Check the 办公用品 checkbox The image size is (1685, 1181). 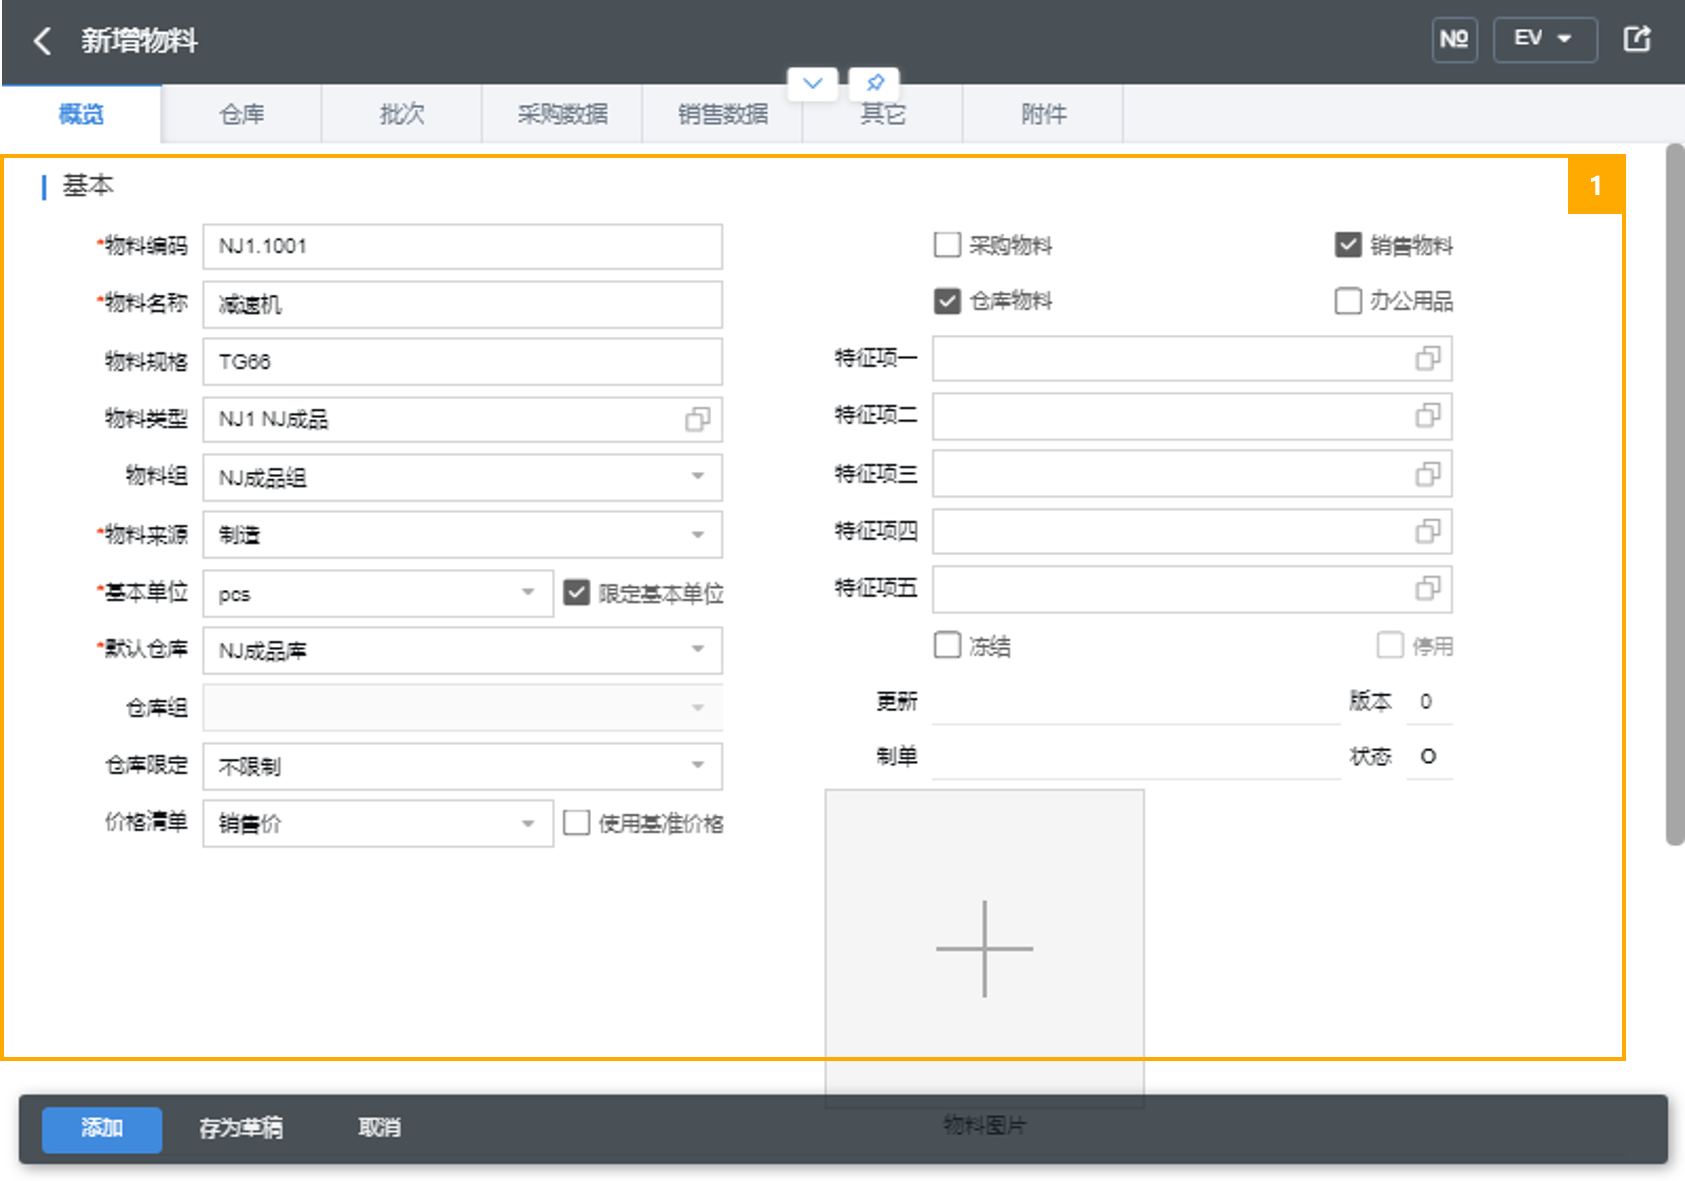(1348, 301)
